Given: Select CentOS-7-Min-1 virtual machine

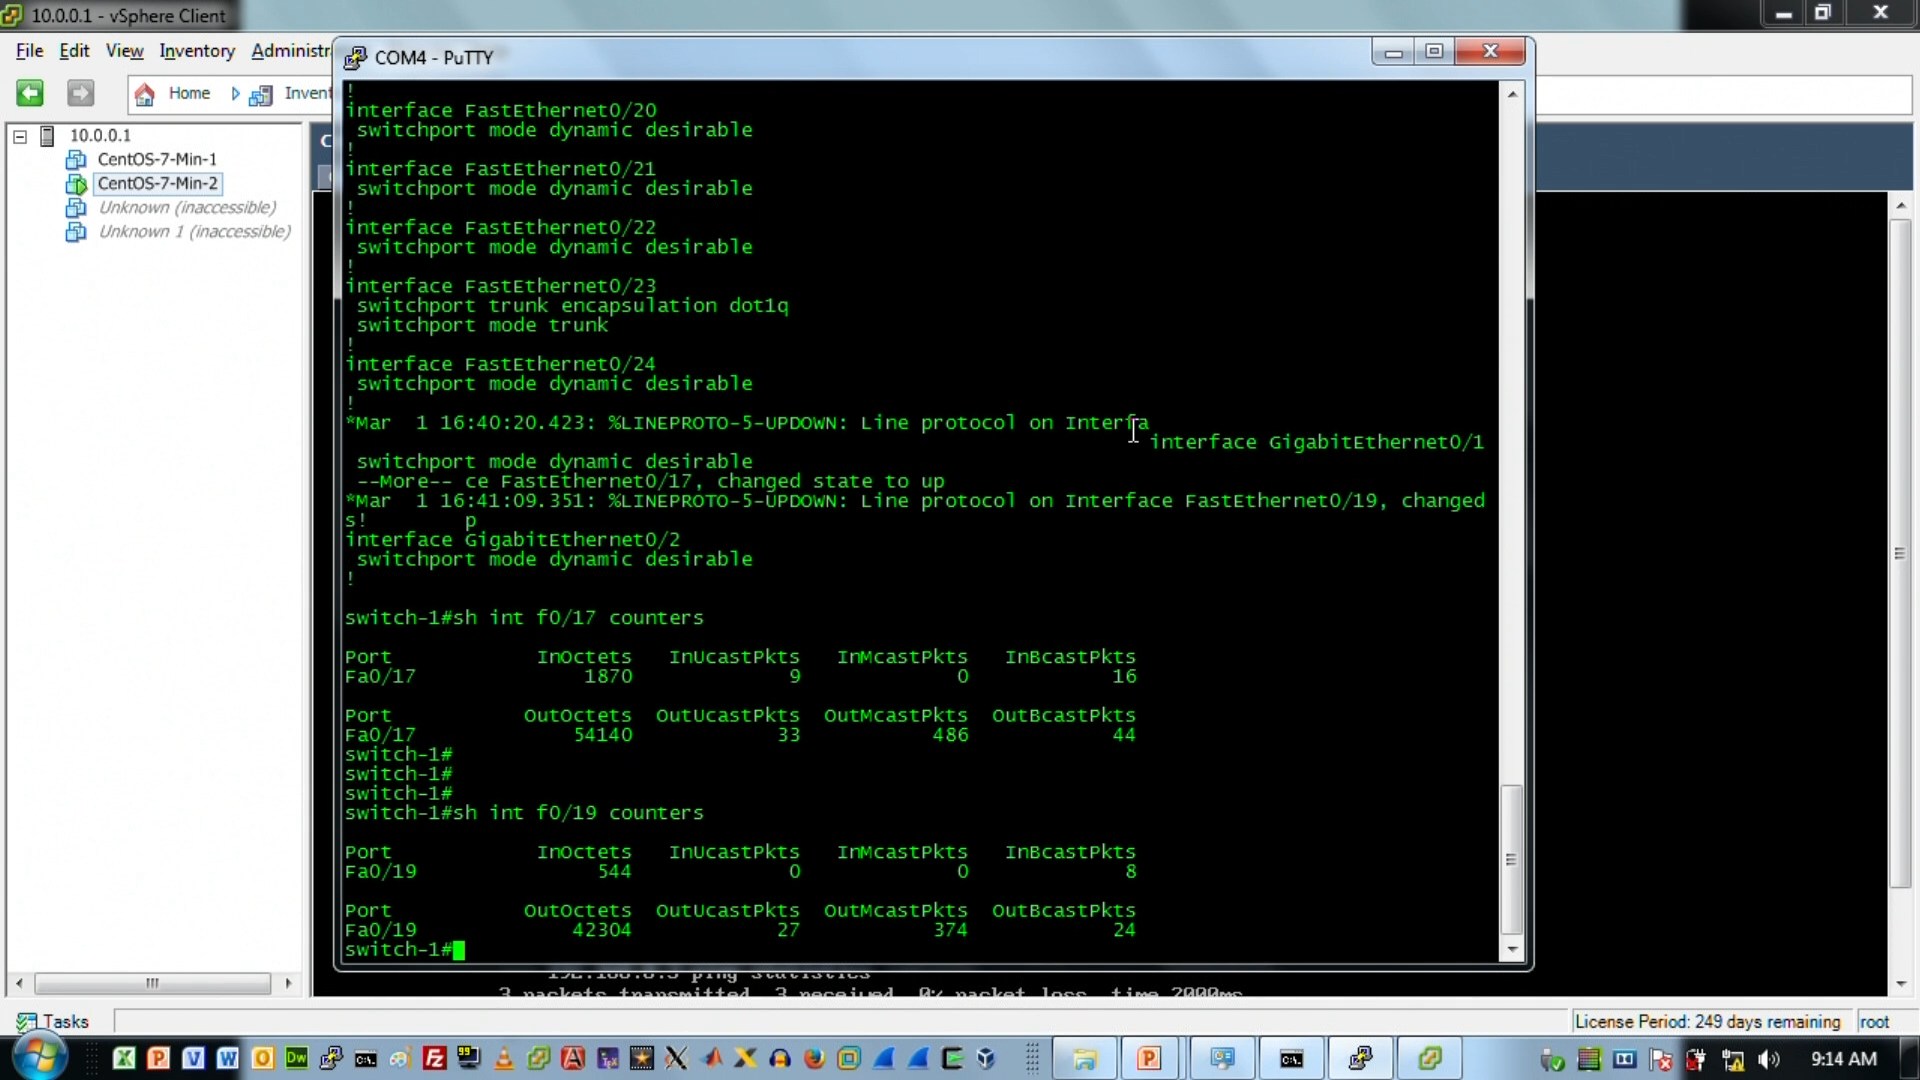Looking at the screenshot, I should coord(157,159).
